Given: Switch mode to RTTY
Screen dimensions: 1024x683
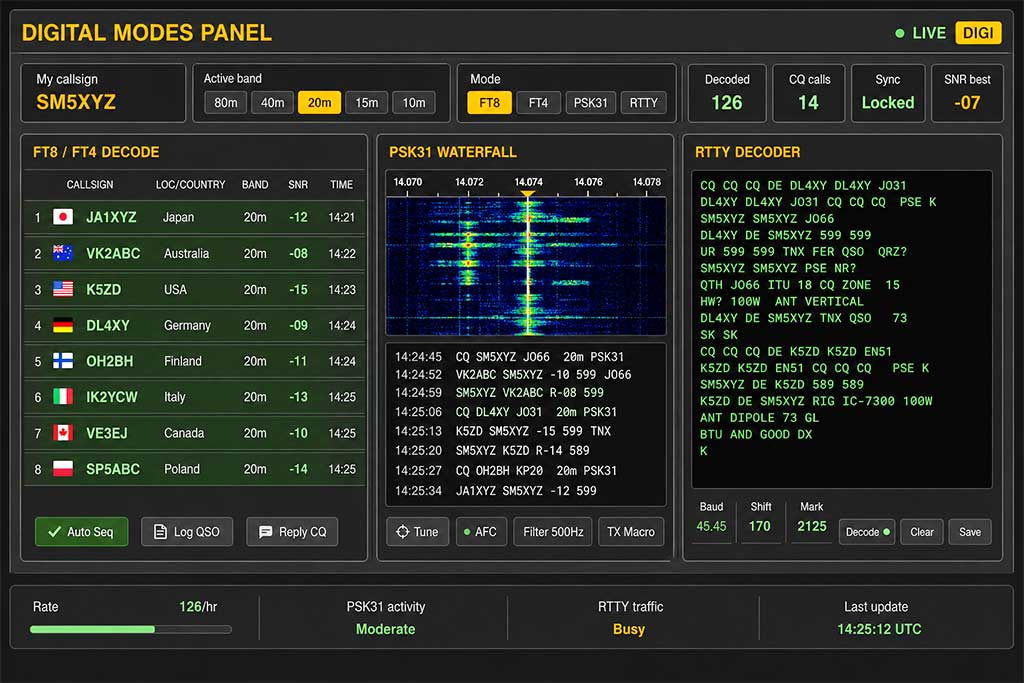Looking at the screenshot, I should point(643,103).
